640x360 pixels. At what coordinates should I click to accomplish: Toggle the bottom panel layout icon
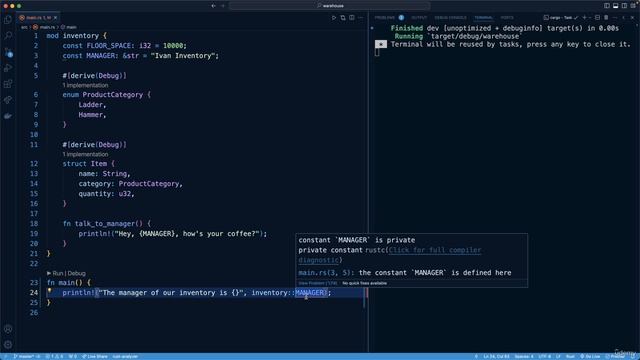616,6
